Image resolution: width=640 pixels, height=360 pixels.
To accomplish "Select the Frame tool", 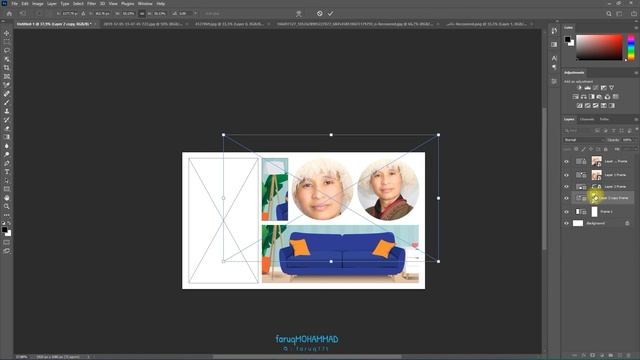I will [x=7, y=76].
